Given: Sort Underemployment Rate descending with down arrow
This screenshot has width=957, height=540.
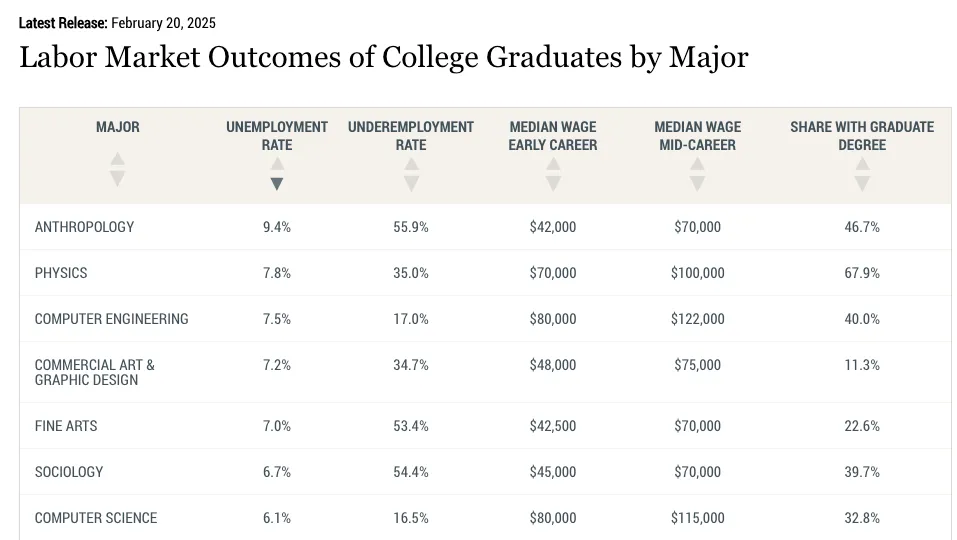Looking at the screenshot, I should [411, 184].
